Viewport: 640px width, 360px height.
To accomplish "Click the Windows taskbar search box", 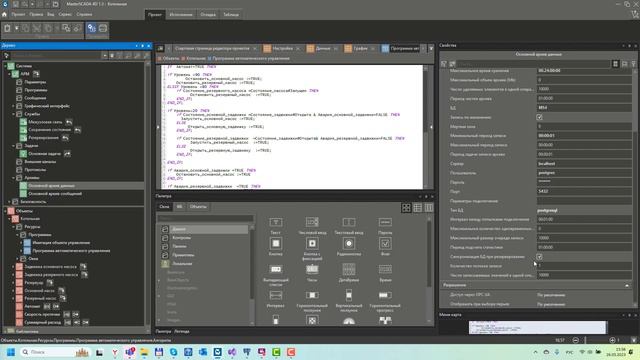I will point(55,352).
